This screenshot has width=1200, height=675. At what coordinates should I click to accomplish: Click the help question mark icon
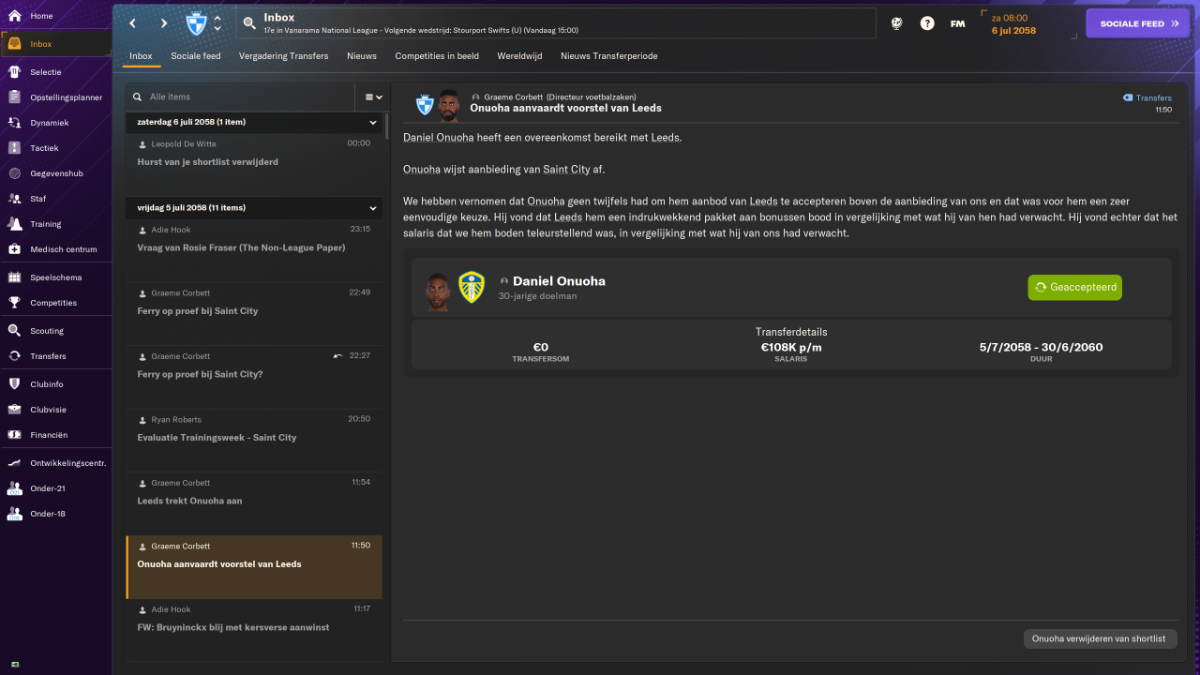[927, 23]
